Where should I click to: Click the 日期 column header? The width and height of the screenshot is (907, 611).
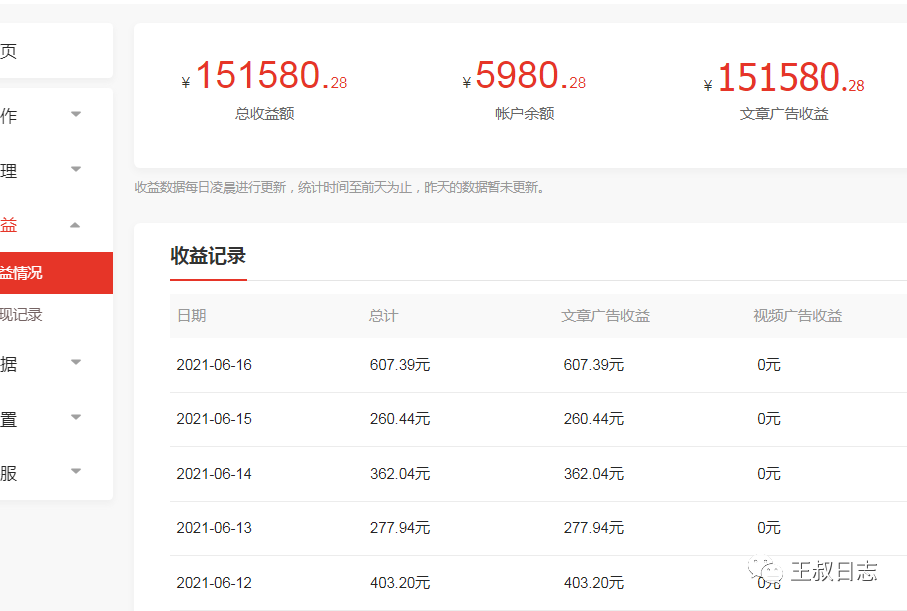coord(192,315)
